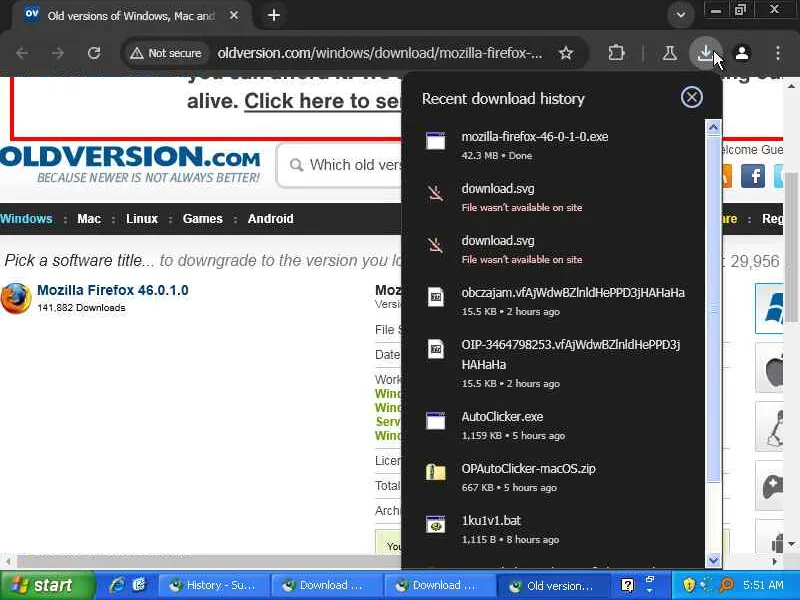The image size is (800, 600).
Task: Click the browser forward arrow
Action: (58, 53)
